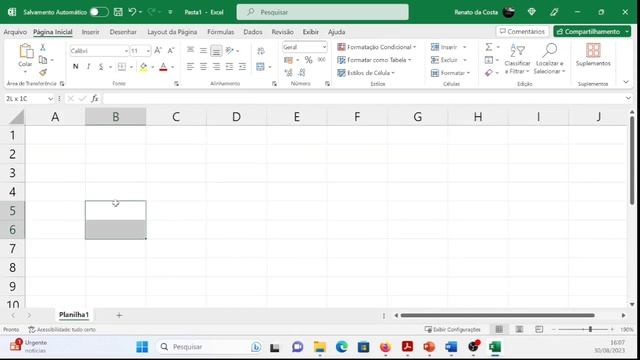Open the Formatar cells dropdown
640x360 pixels.
[x=450, y=73]
